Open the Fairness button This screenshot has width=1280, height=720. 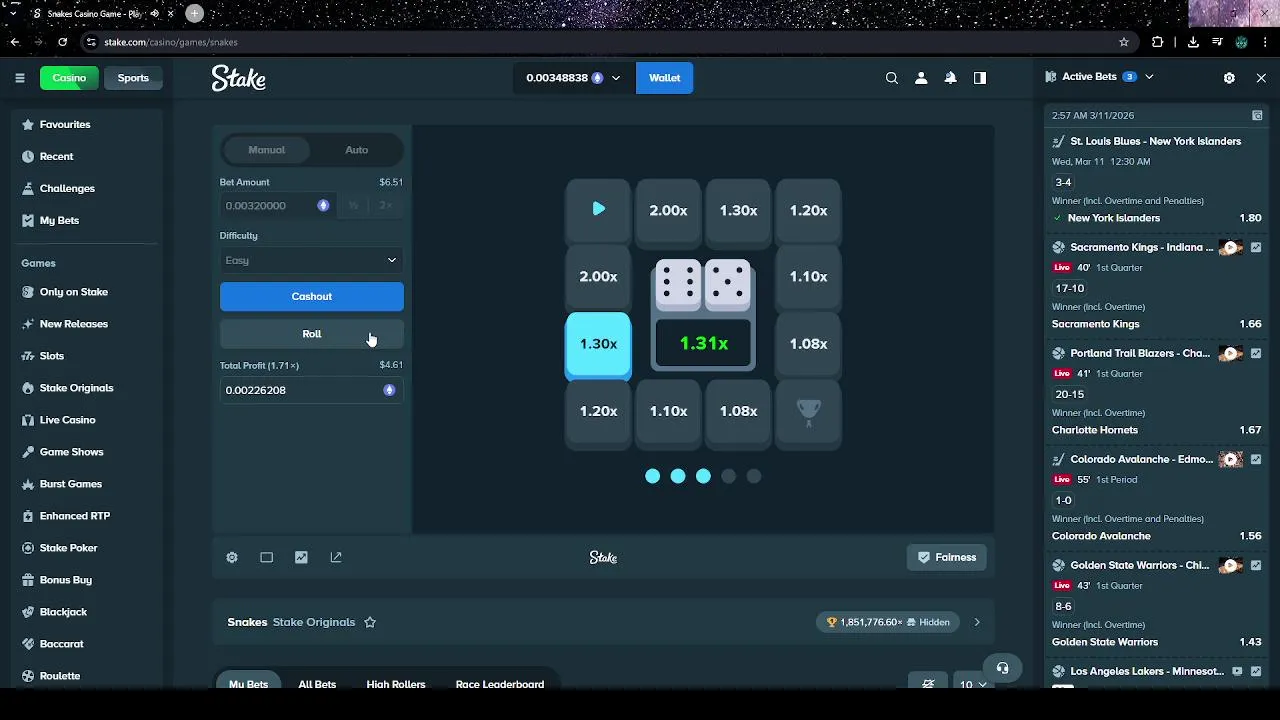click(947, 557)
